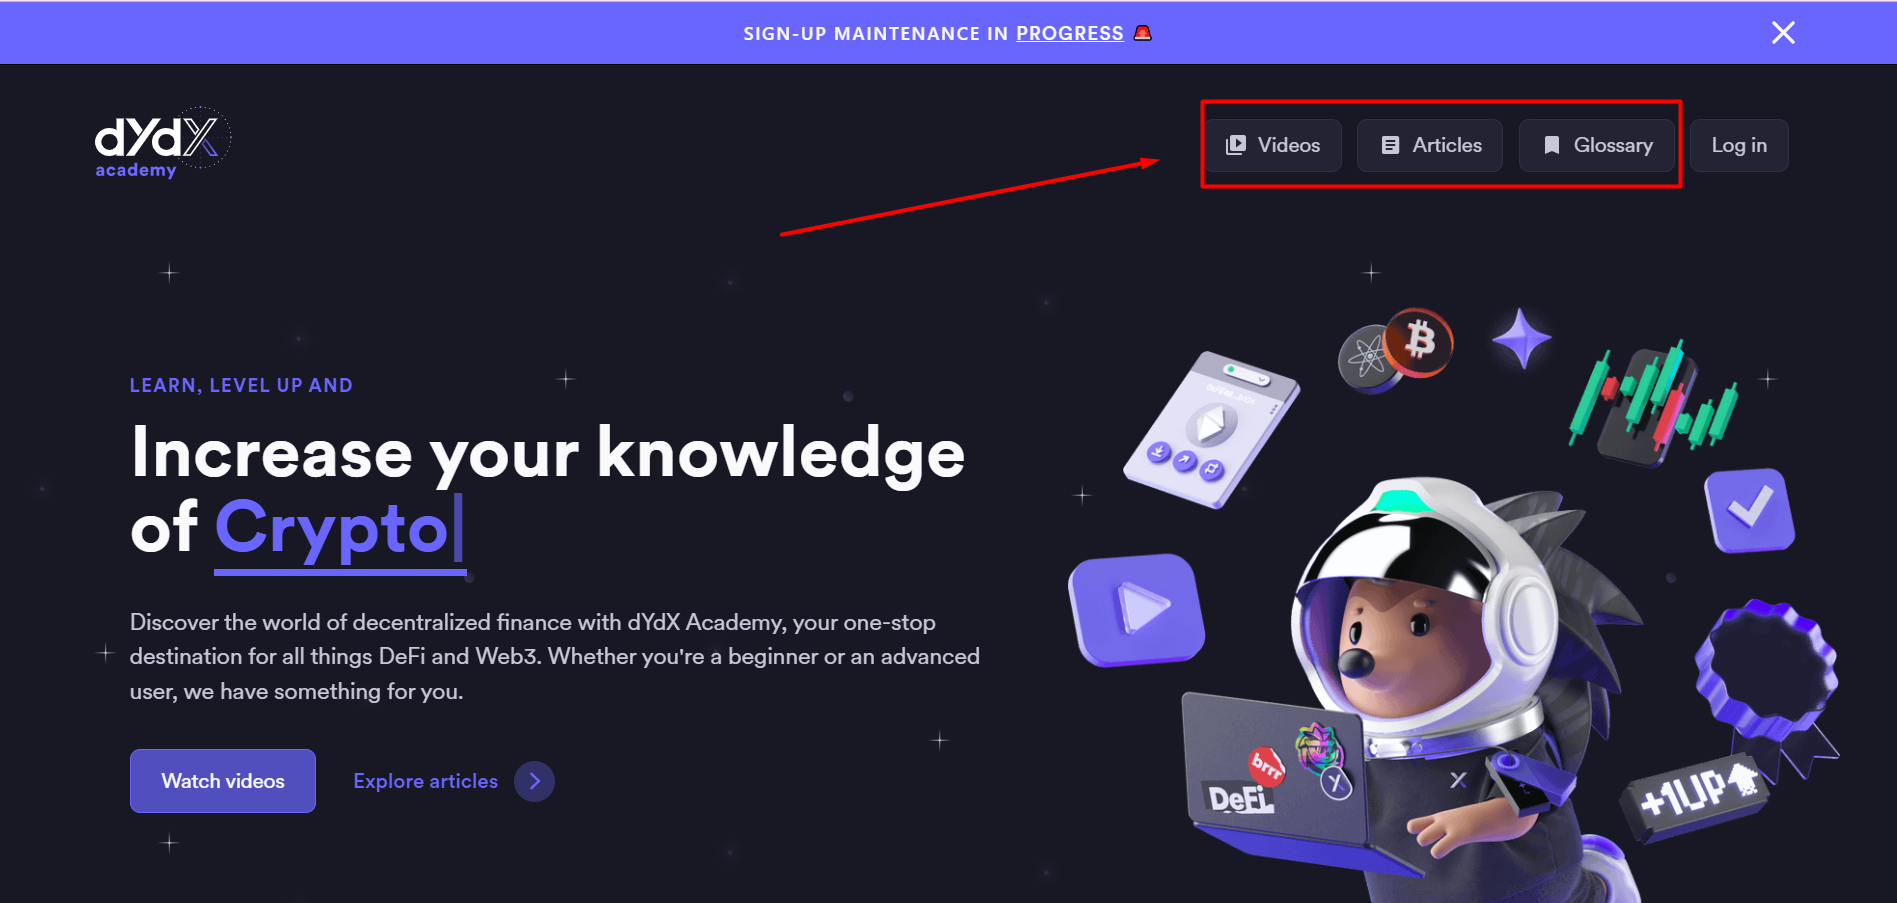The image size is (1897, 903).
Task: Click the Watch videos button
Action: pyautogui.click(x=223, y=781)
